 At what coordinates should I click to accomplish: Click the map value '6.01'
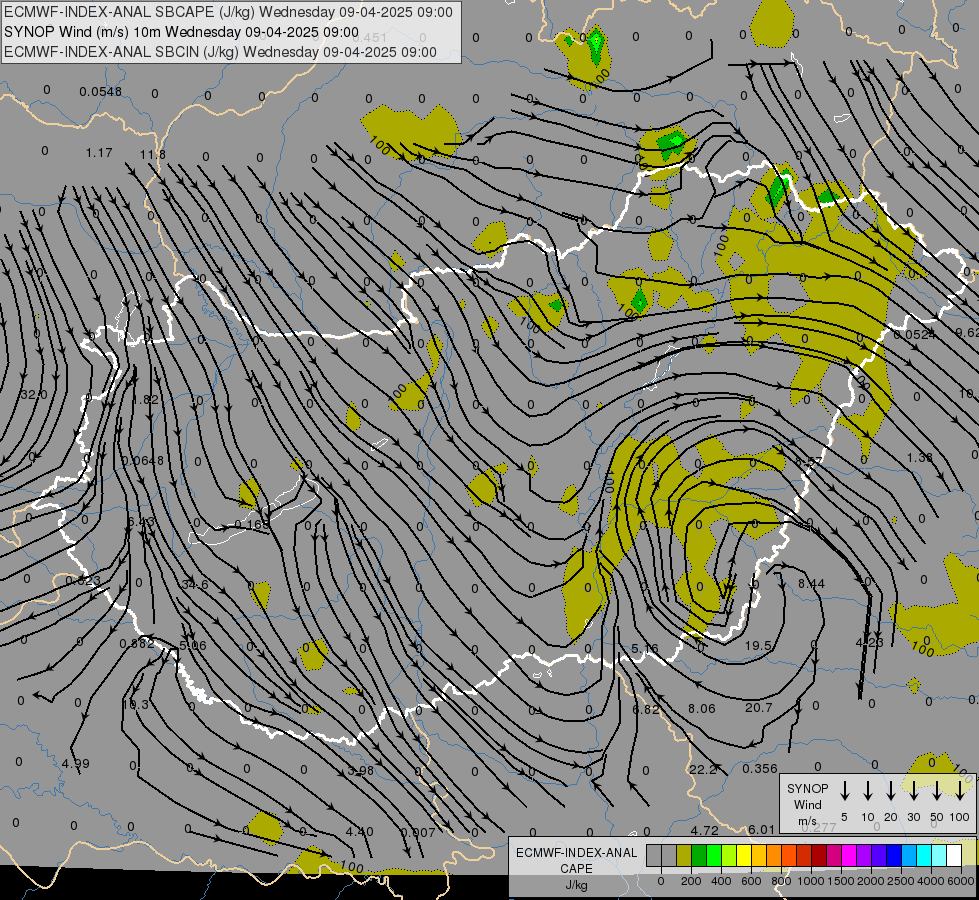761,829
